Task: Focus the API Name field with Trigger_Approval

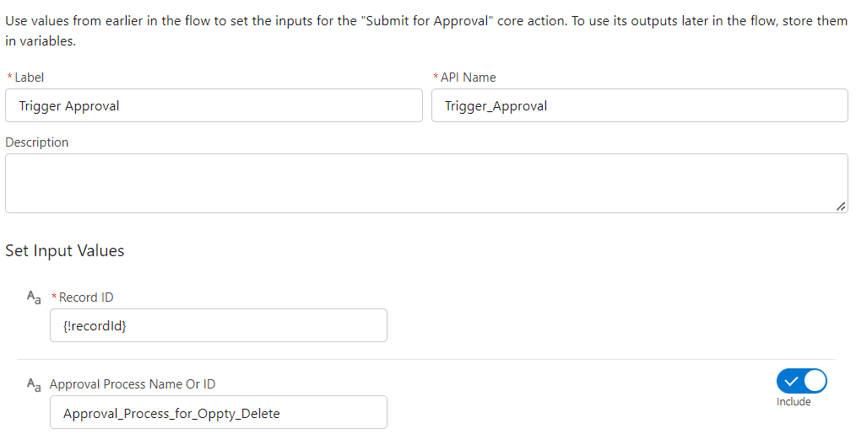Action: click(640, 105)
